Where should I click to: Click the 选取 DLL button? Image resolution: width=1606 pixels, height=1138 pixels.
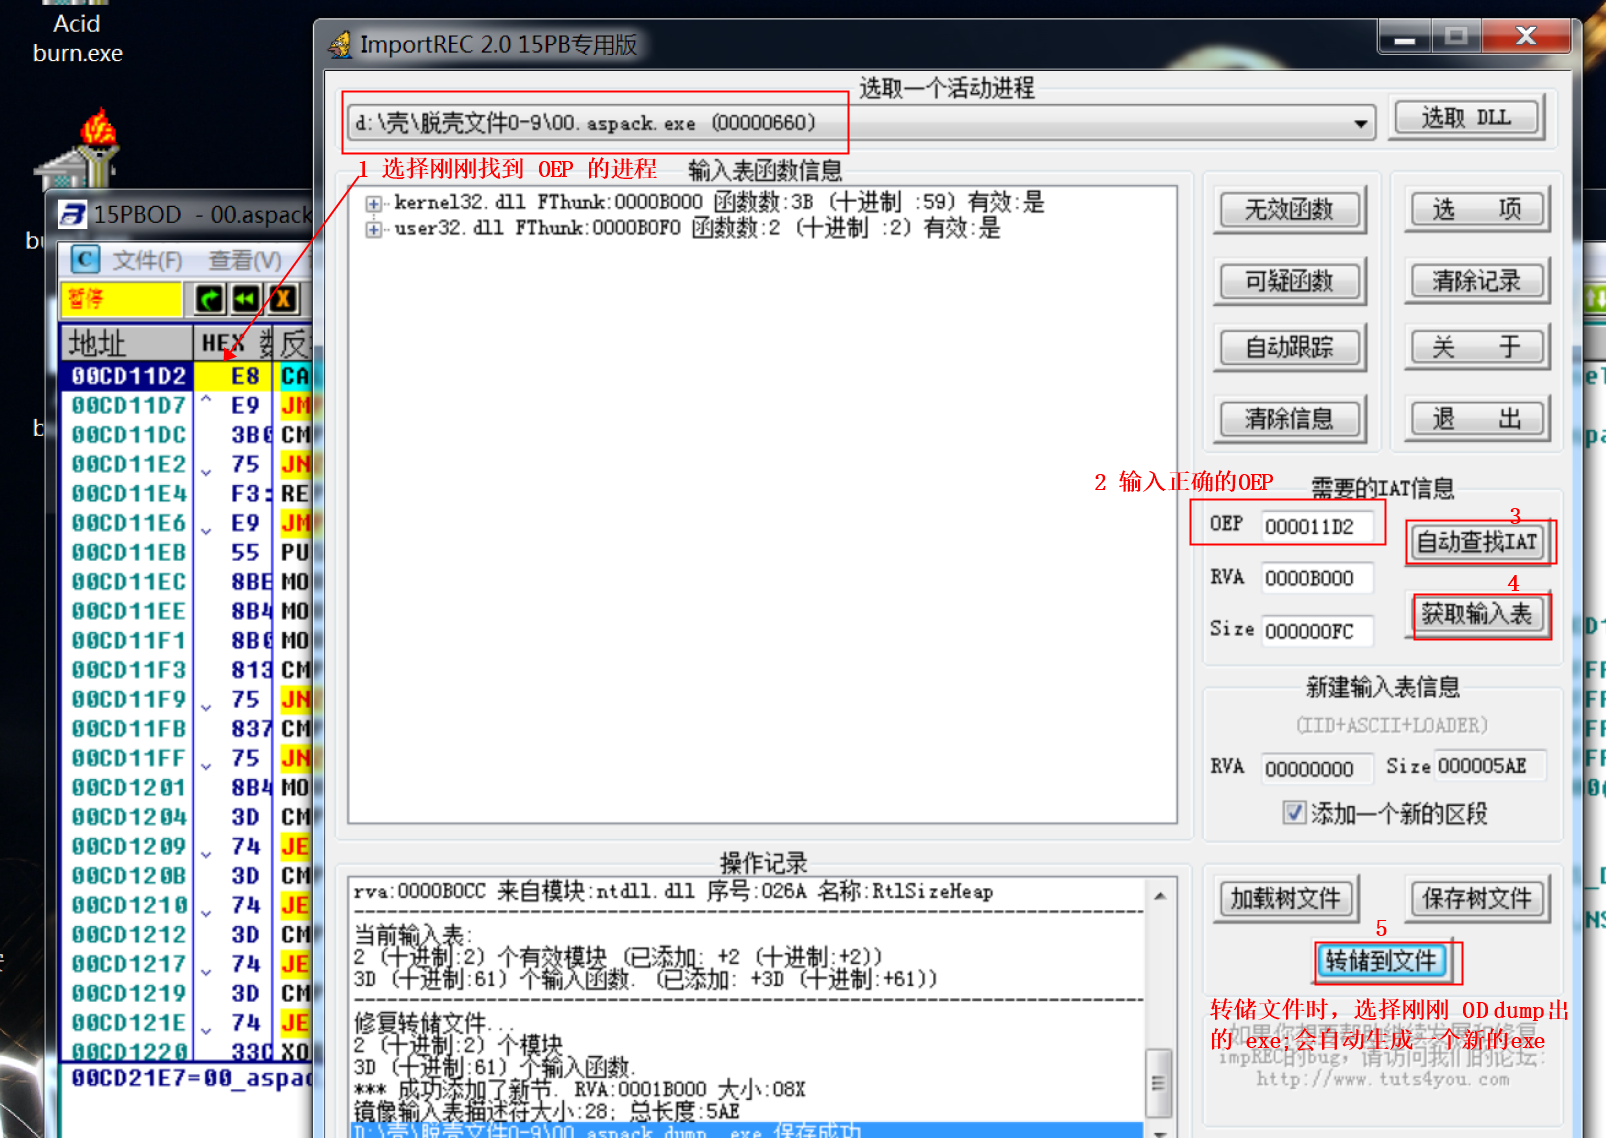click(x=1466, y=116)
